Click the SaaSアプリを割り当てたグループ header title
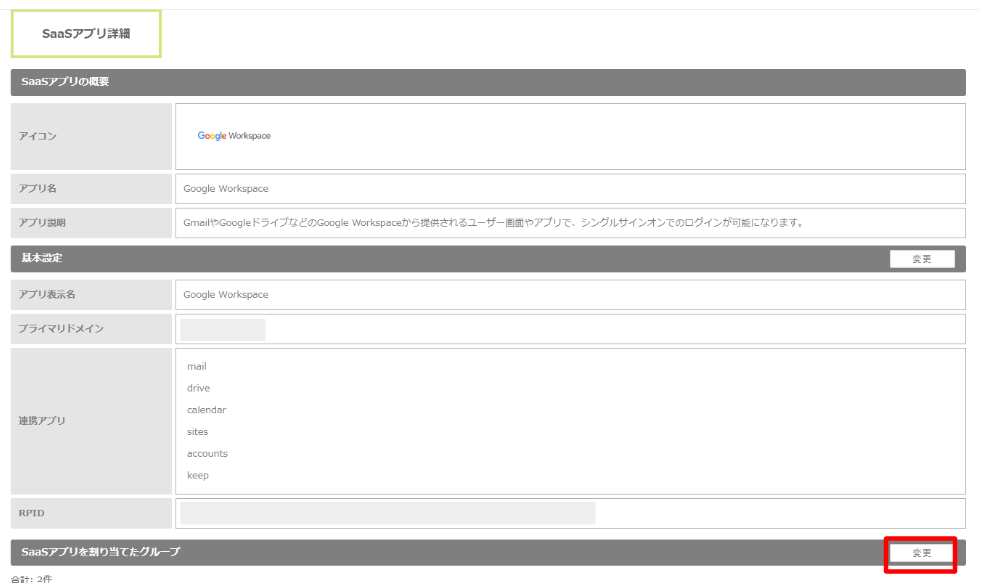The image size is (981, 583). tap(101, 552)
